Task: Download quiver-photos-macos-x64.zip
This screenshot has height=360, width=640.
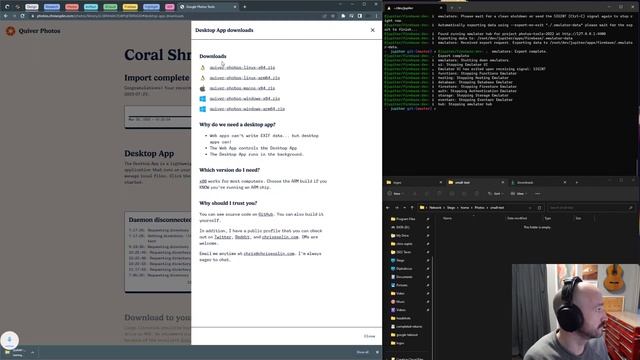Action: 242,88
